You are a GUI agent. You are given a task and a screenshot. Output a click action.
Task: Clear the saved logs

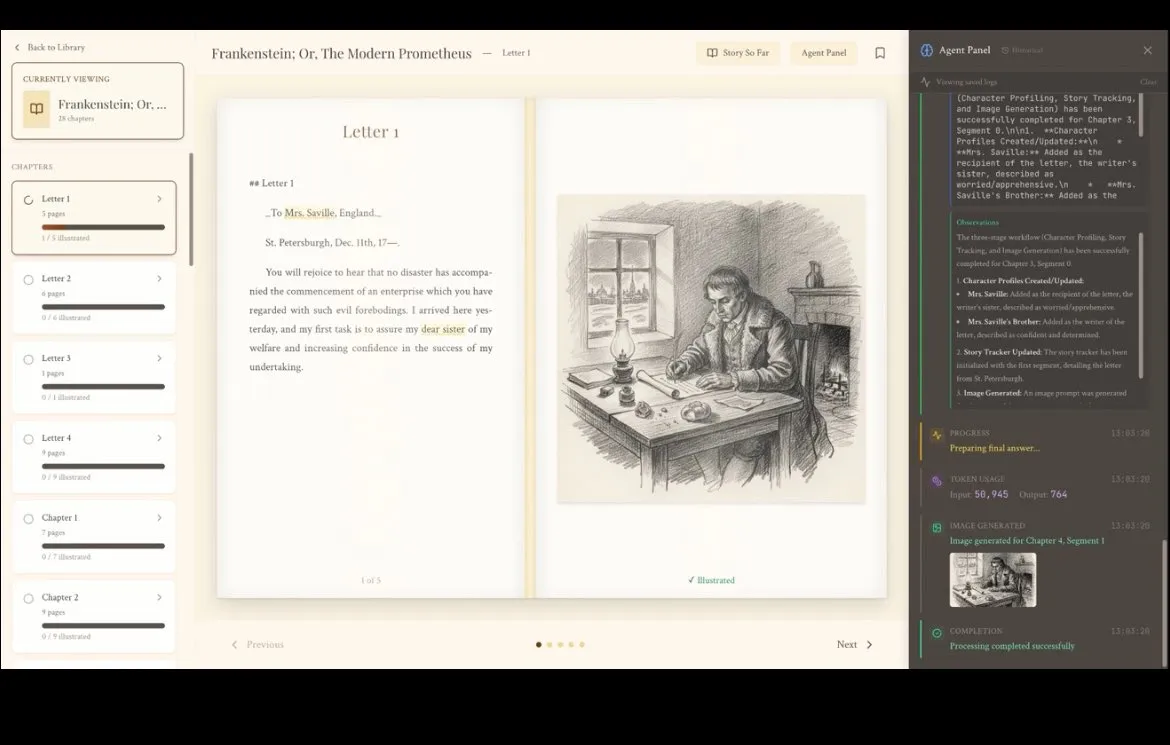point(1148,82)
